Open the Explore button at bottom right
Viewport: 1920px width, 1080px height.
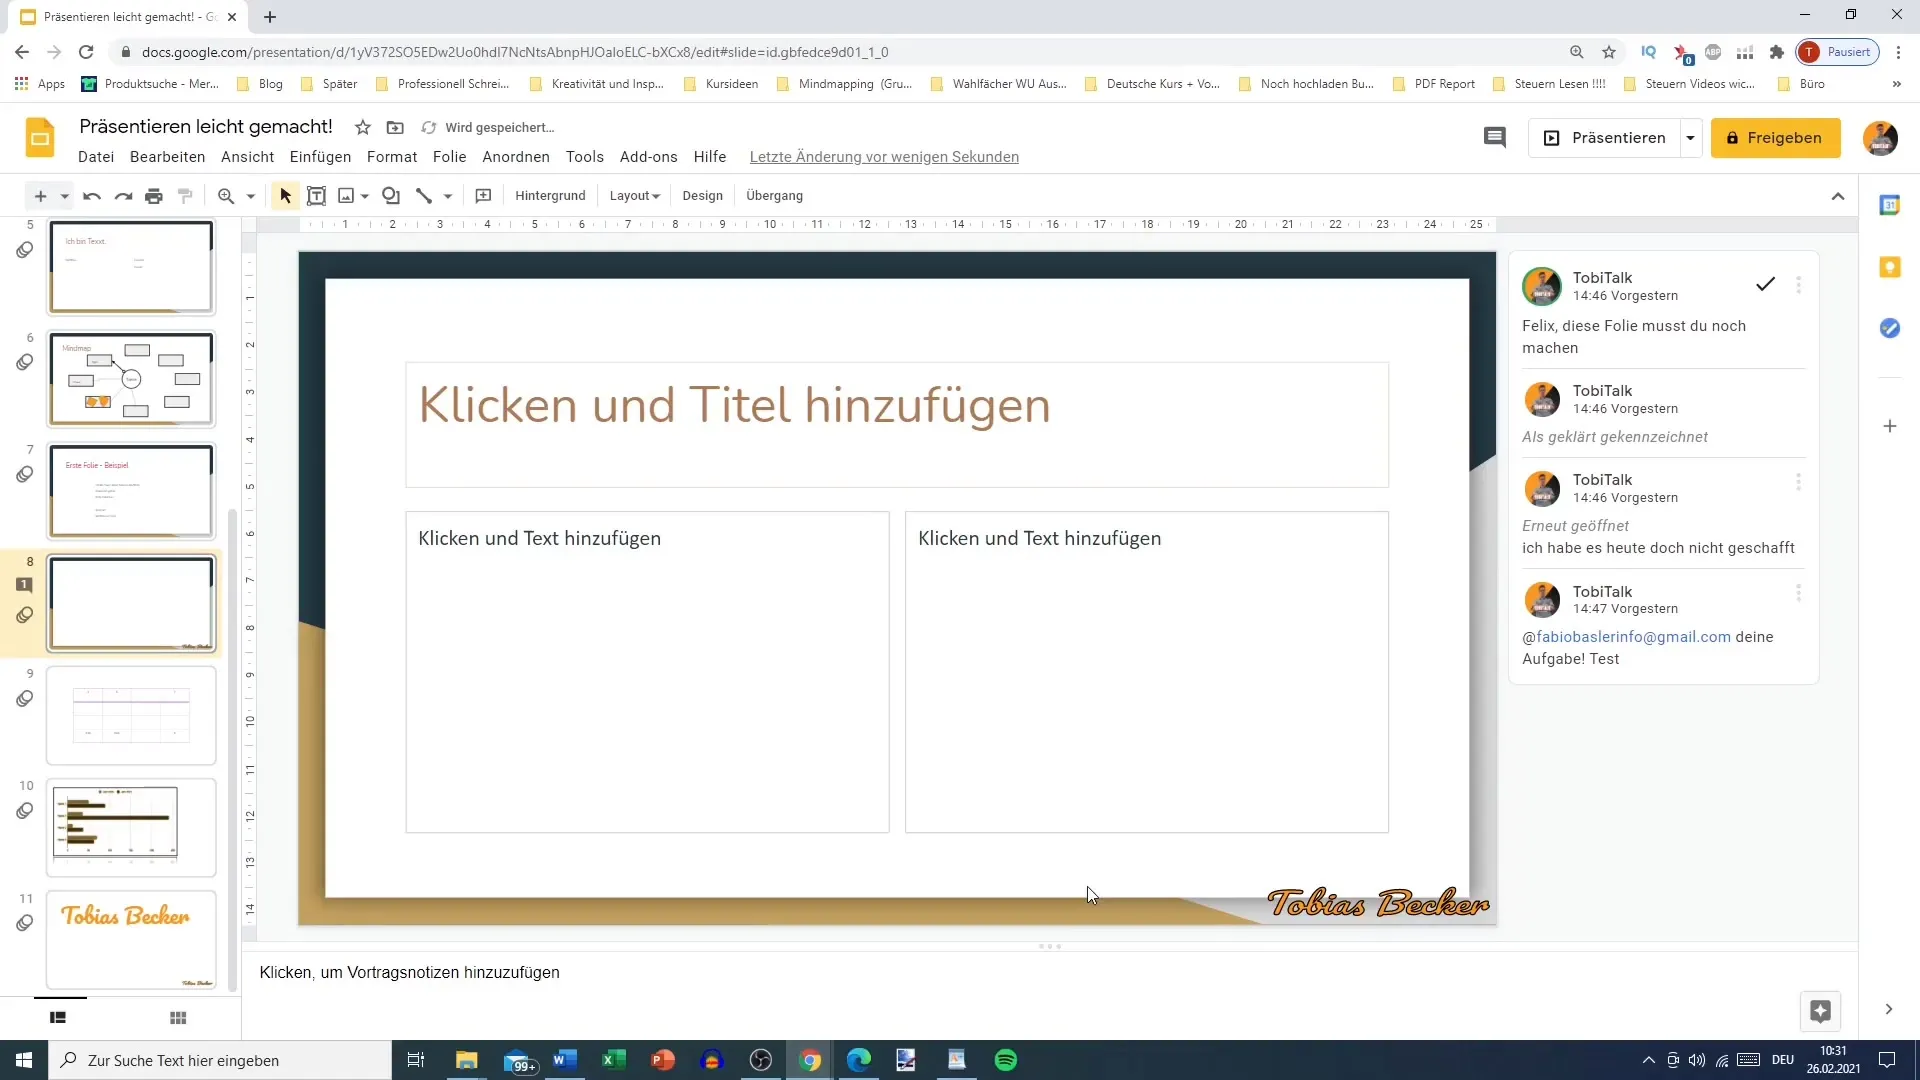pos(1820,1011)
